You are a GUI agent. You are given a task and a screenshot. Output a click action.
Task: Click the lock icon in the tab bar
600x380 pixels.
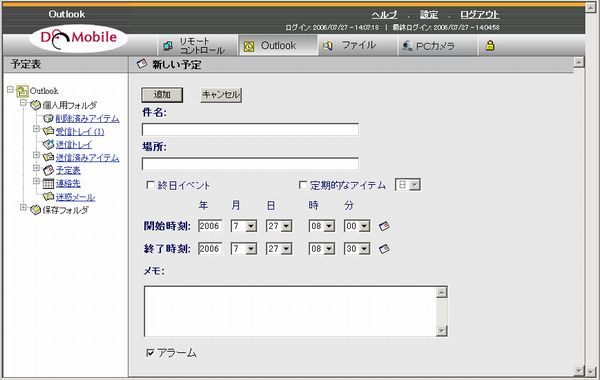pos(490,46)
